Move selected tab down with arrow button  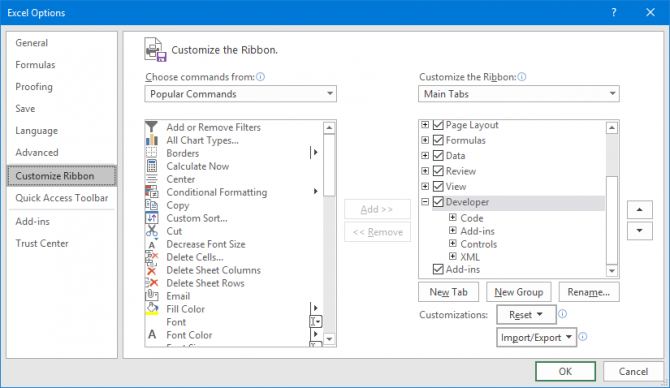[x=640, y=231]
